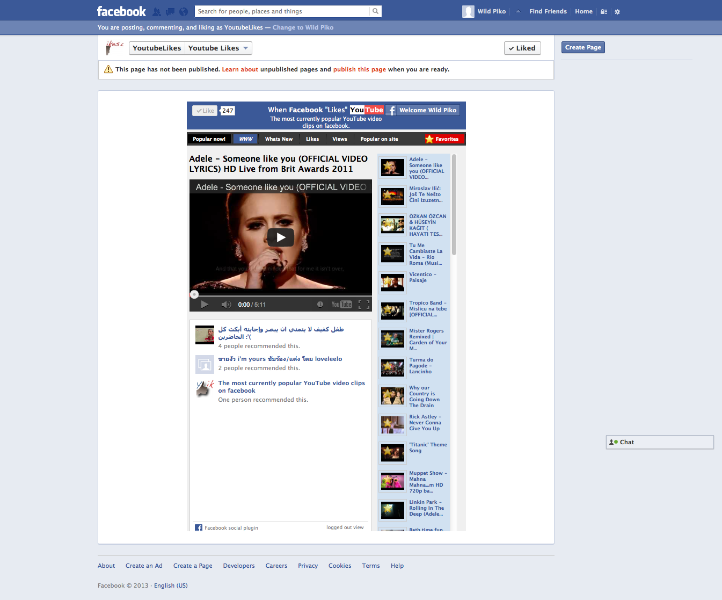
Task: Open the ÖZKAN ÖZCAN & HÜSEYİN KAĞIT video
Action: pyautogui.click(x=413, y=225)
